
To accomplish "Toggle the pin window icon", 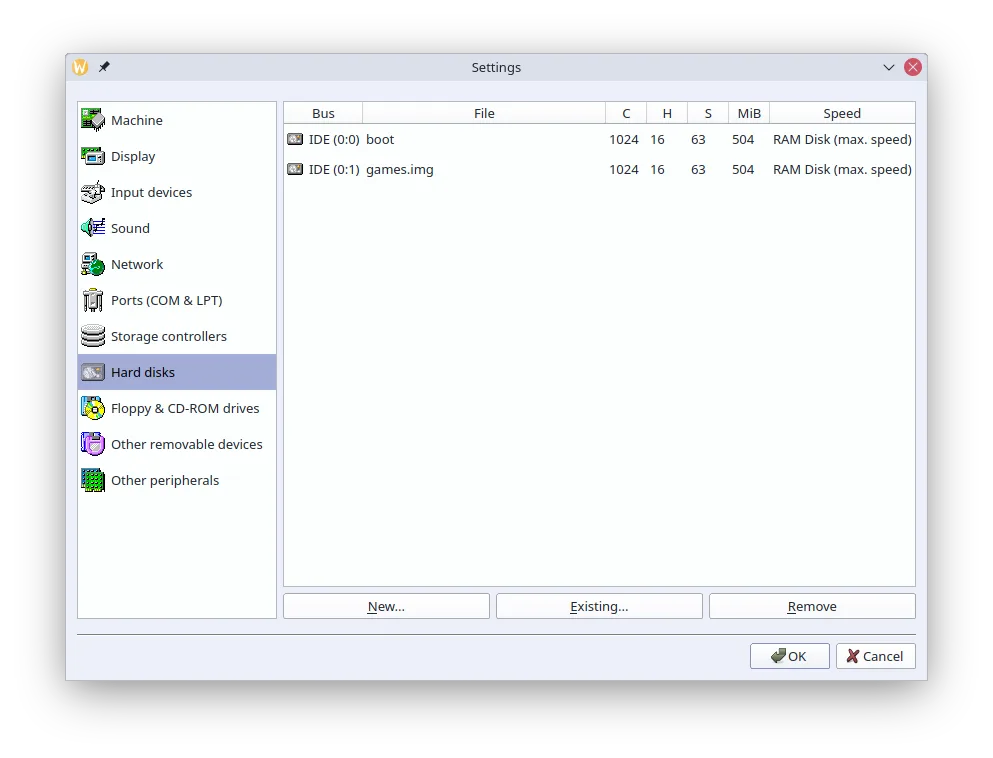I will 104,66.
